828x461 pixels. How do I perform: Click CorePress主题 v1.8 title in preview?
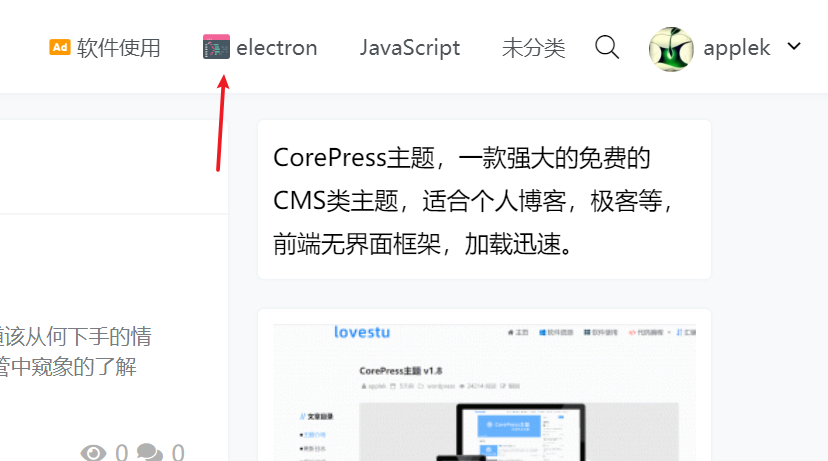click(x=401, y=371)
